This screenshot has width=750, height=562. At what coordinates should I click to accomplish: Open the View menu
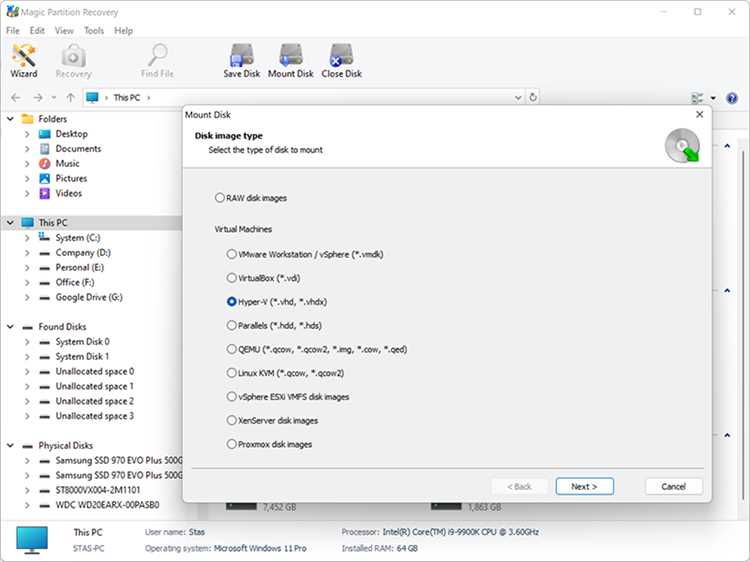[x=64, y=31]
